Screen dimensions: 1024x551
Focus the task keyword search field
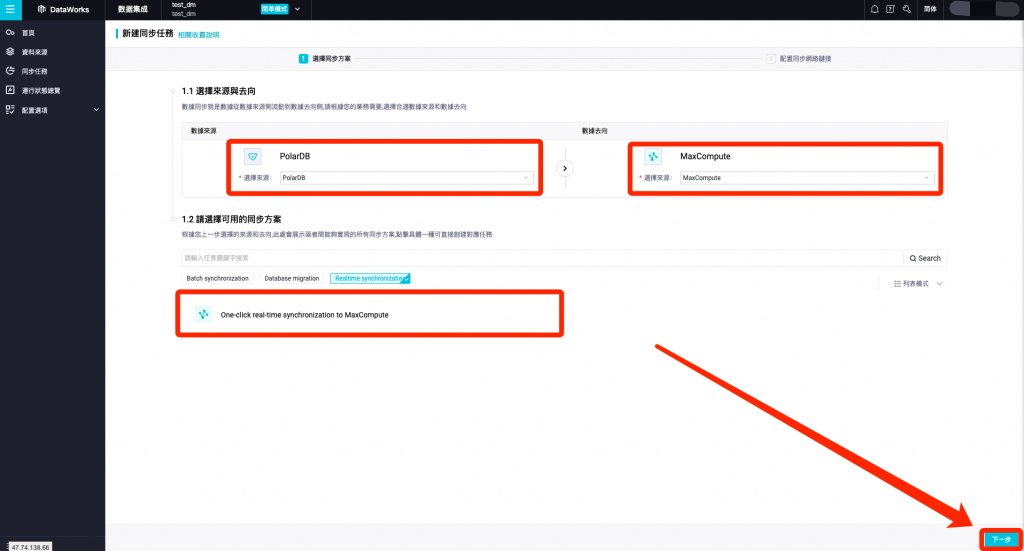coord(542,258)
